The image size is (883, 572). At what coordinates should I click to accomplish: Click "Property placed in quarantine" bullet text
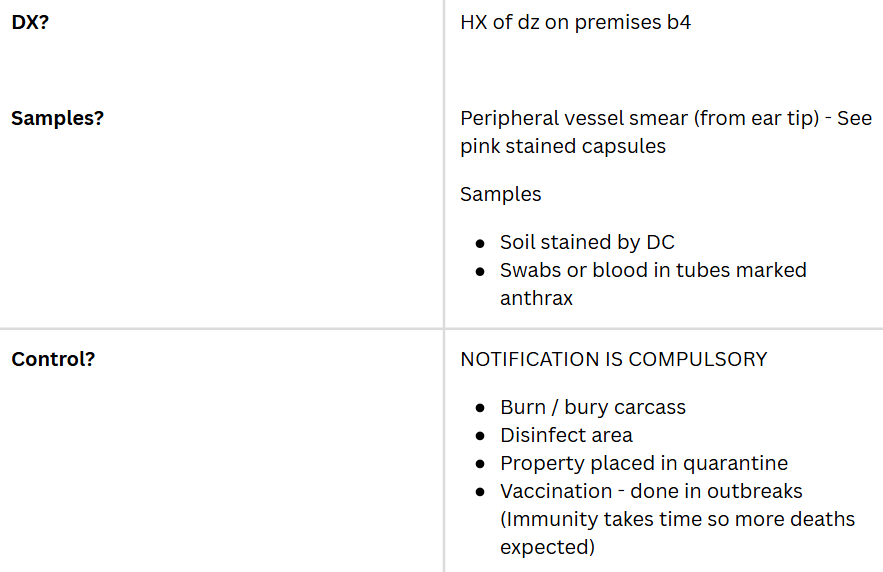(644, 463)
